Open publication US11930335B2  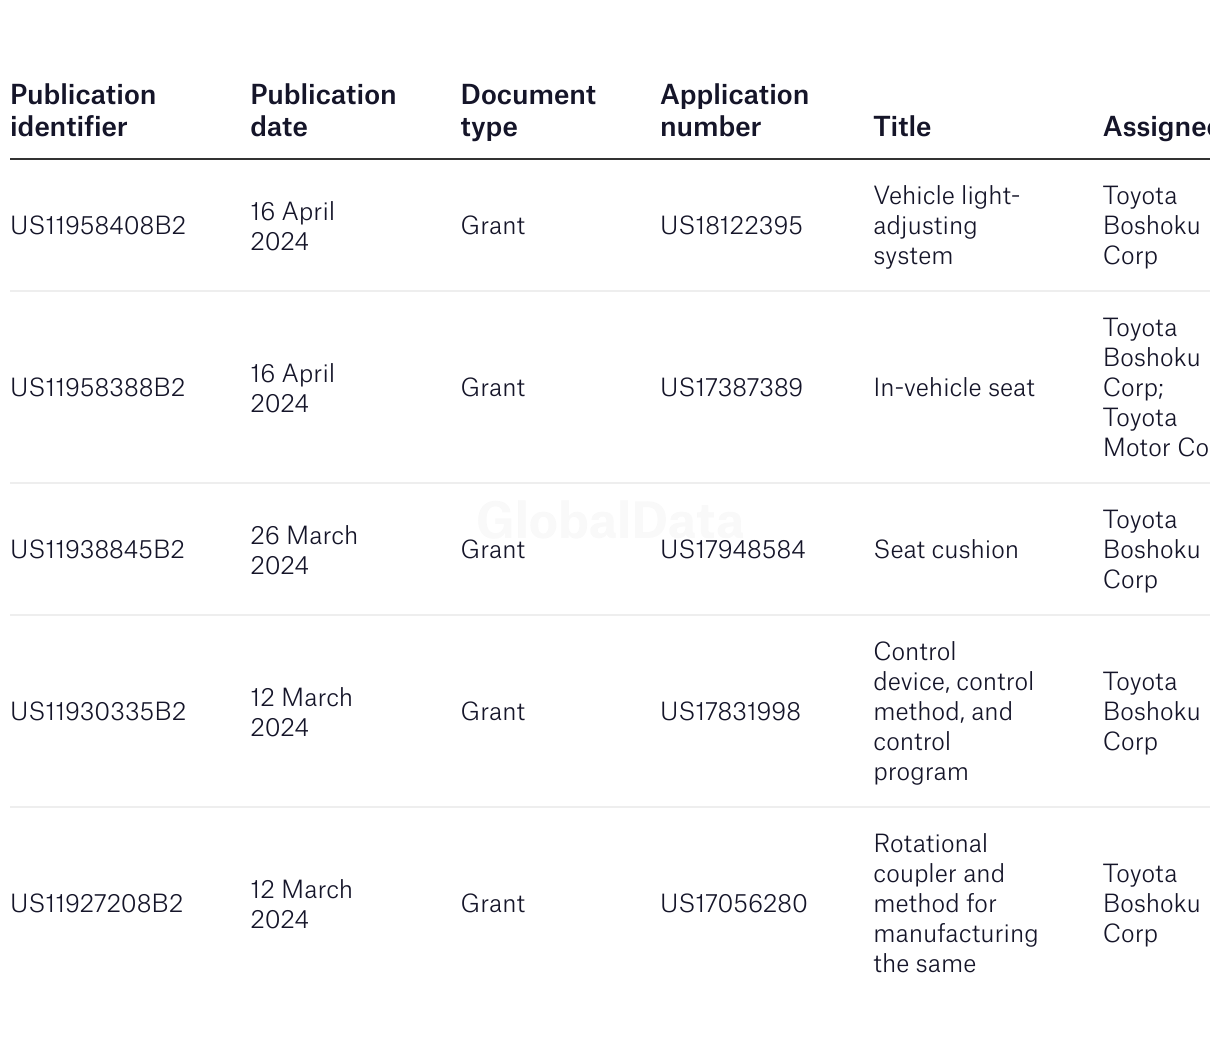tap(98, 711)
